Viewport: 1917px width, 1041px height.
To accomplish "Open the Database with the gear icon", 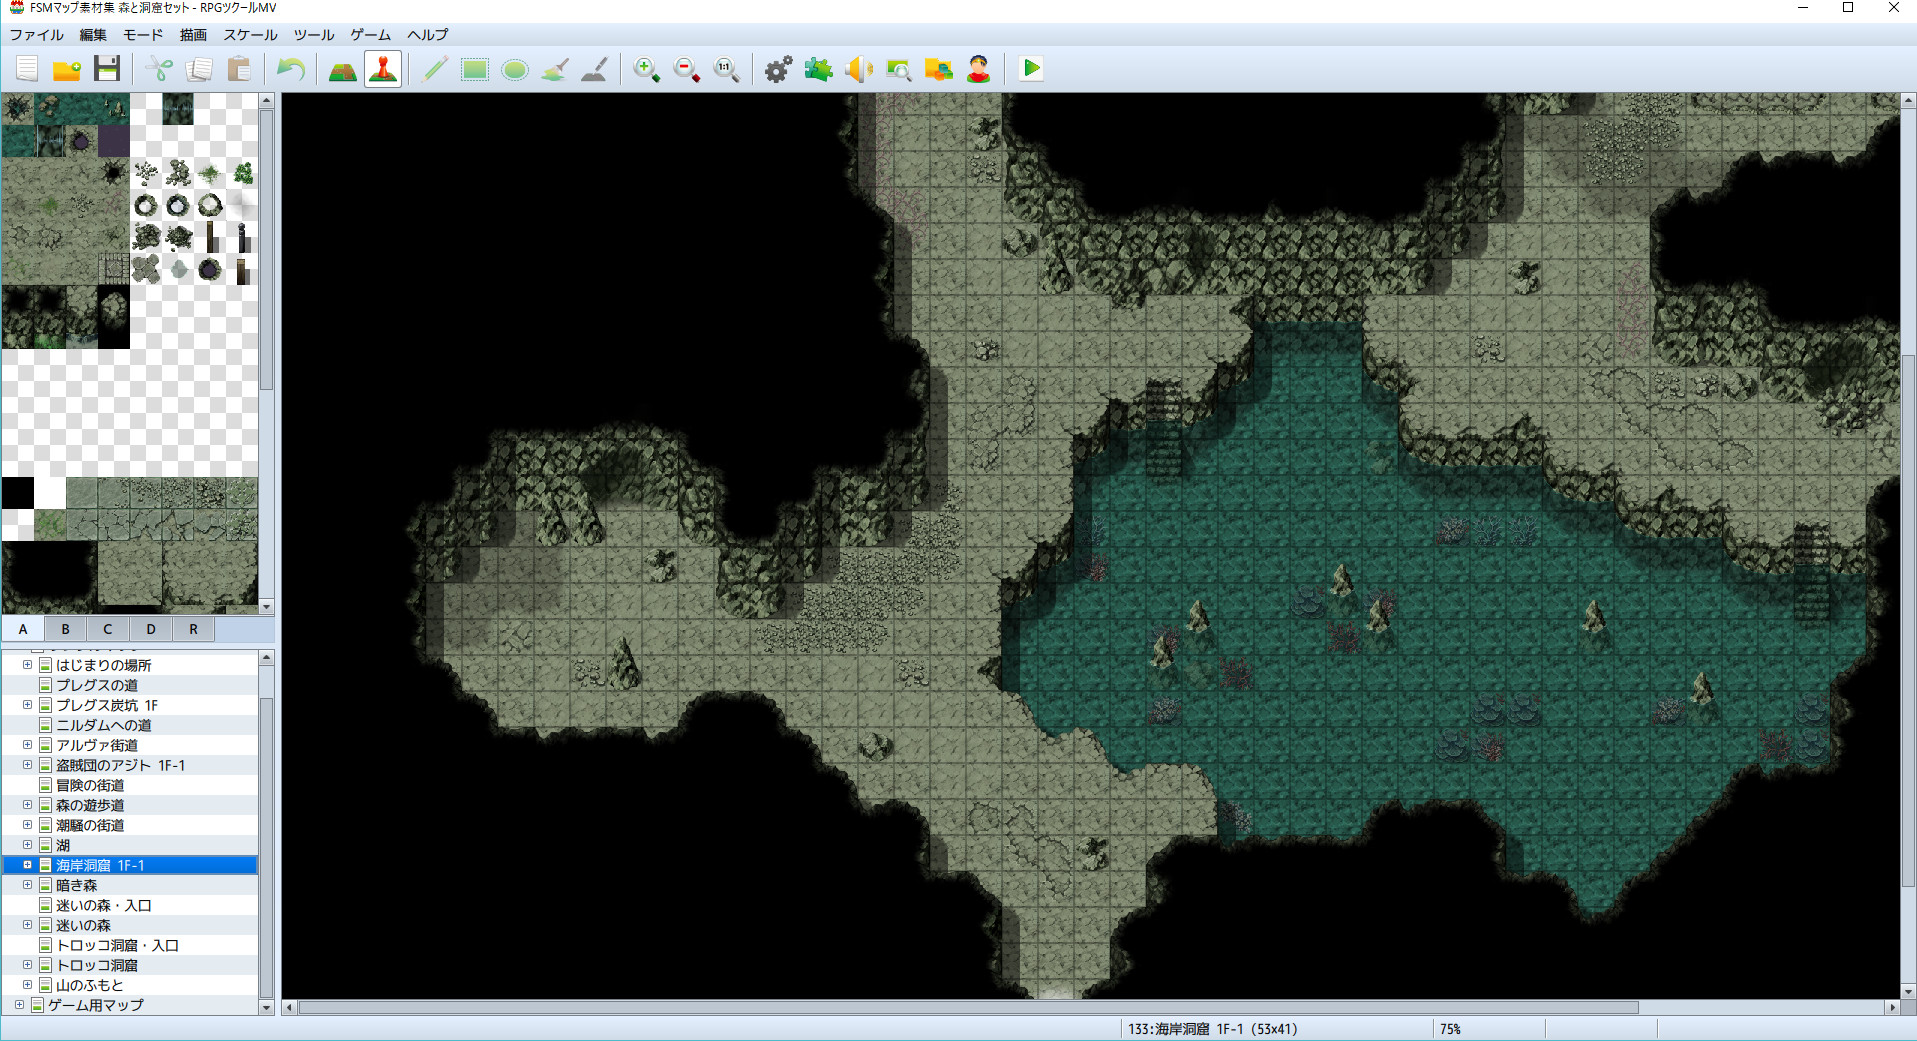I will [779, 69].
